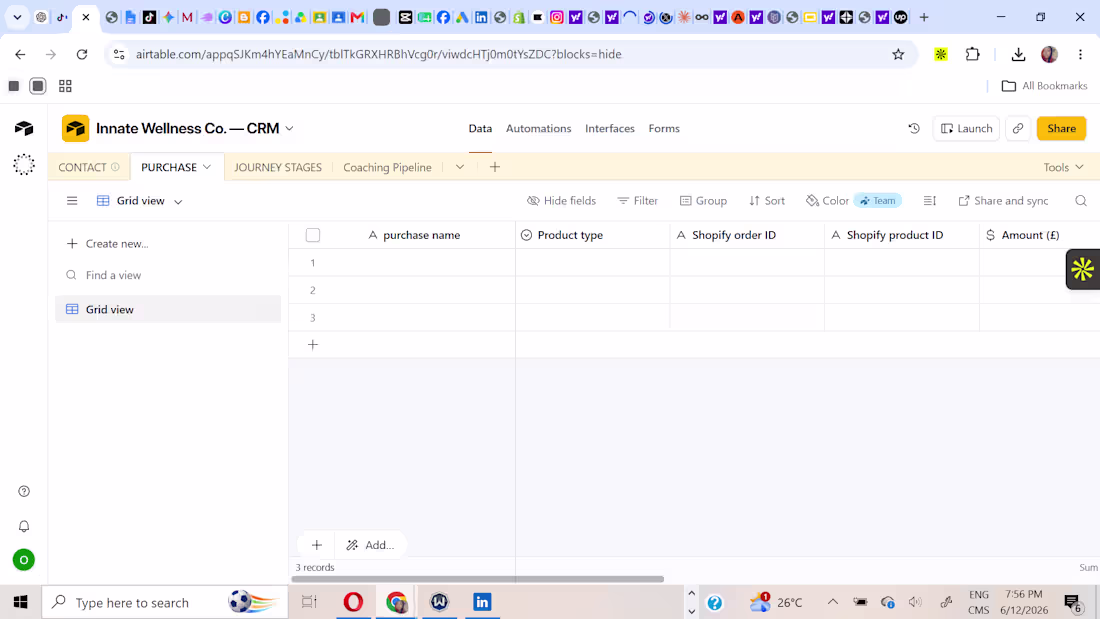Image resolution: width=1100 pixels, height=619 pixels.
Task: Click Sort in the view toolbar
Action: pyautogui.click(x=767, y=201)
